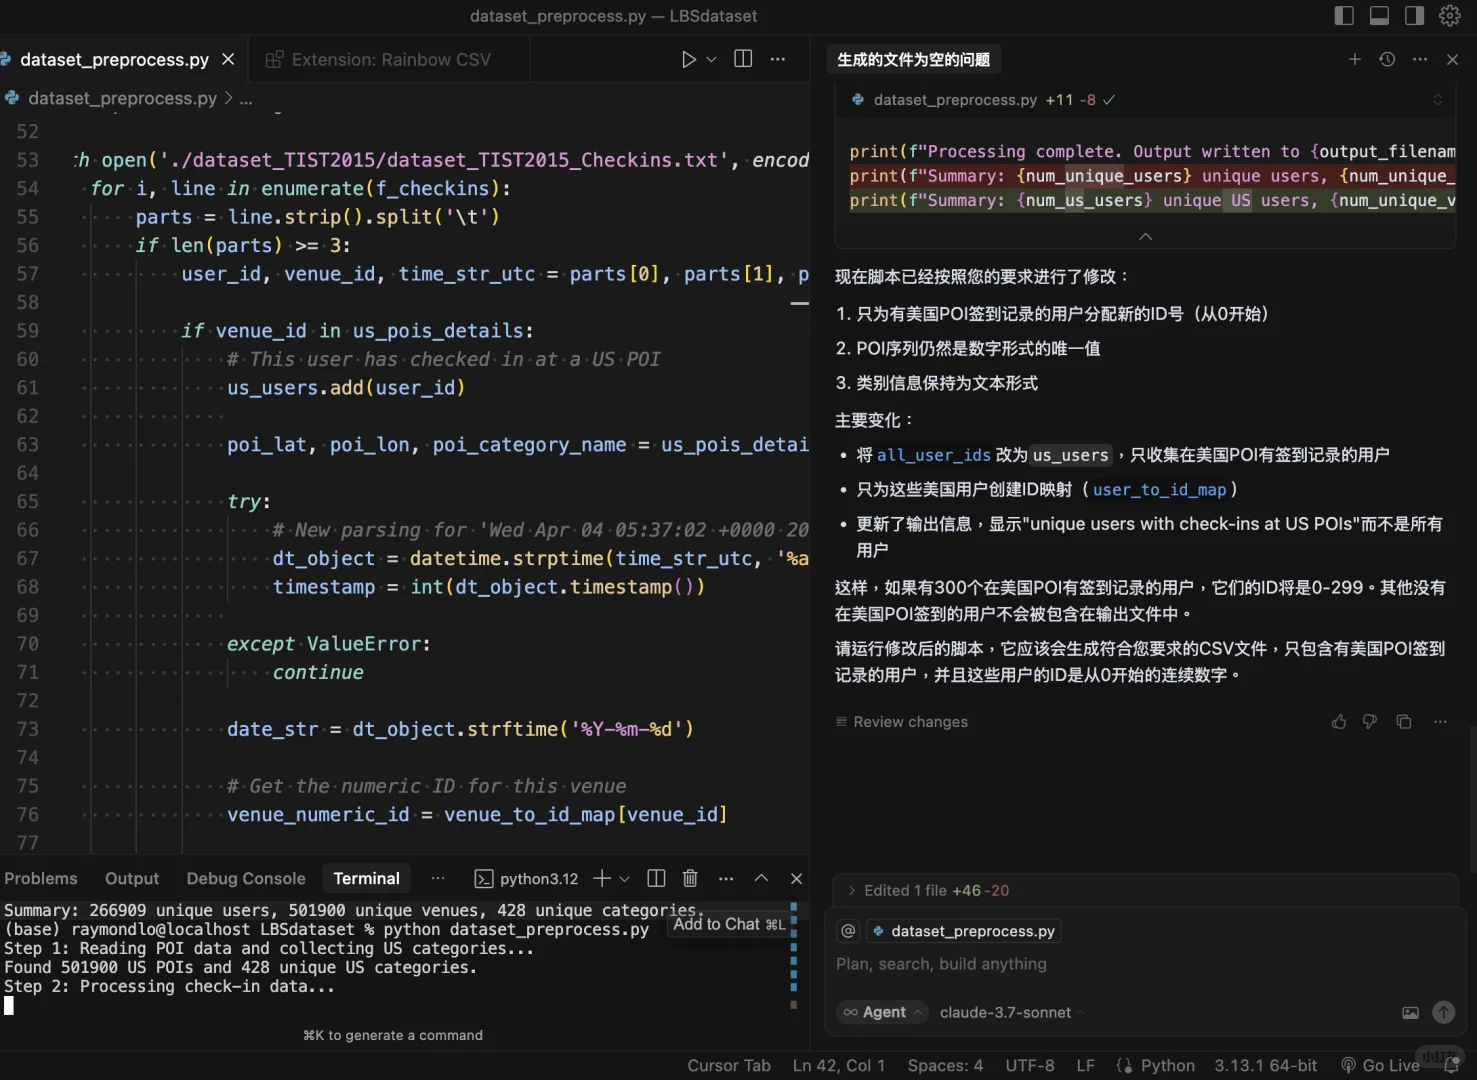This screenshot has height=1080, width=1477.
Task: Open editor more actions menu
Action: [x=778, y=60]
